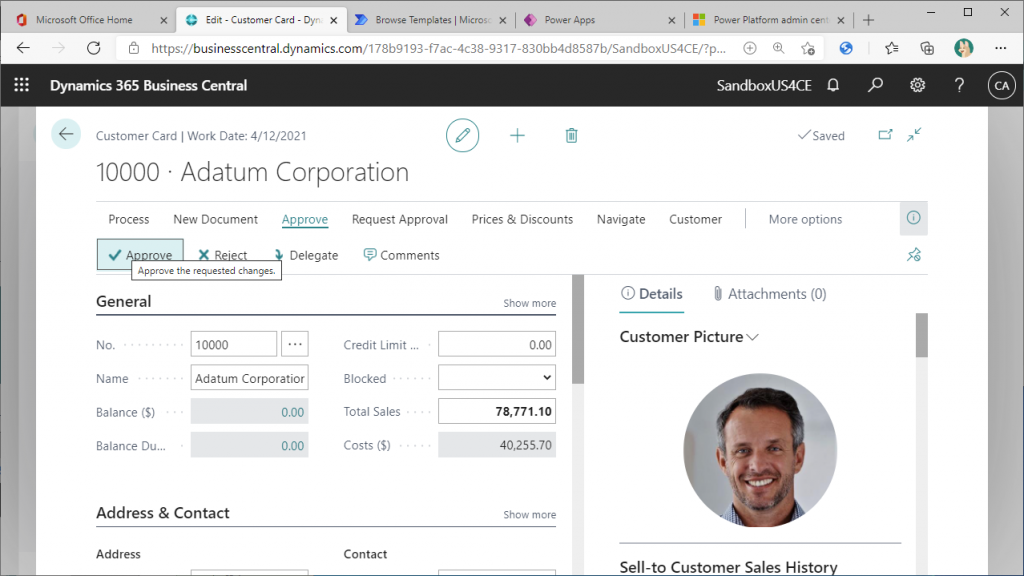Open the app launcher waffle menu

[x=22, y=85]
